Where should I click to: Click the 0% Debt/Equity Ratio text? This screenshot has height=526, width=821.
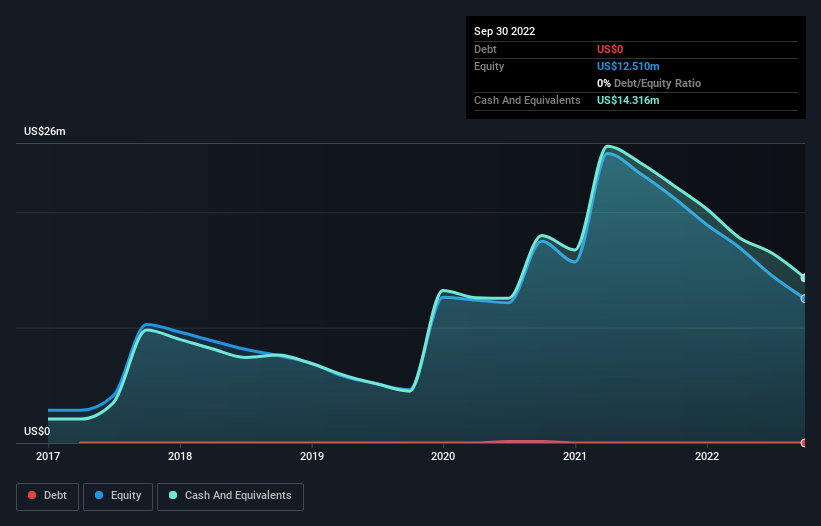(x=649, y=83)
